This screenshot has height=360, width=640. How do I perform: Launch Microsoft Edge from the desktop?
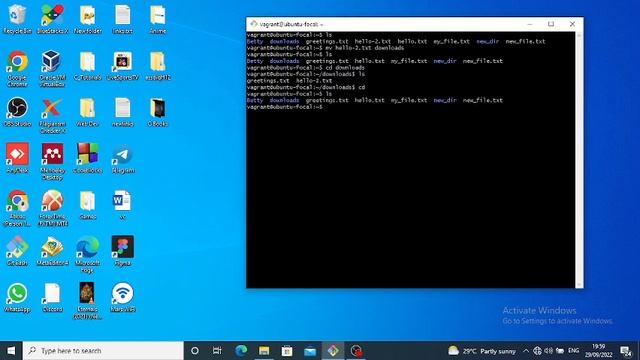pyautogui.click(x=88, y=254)
